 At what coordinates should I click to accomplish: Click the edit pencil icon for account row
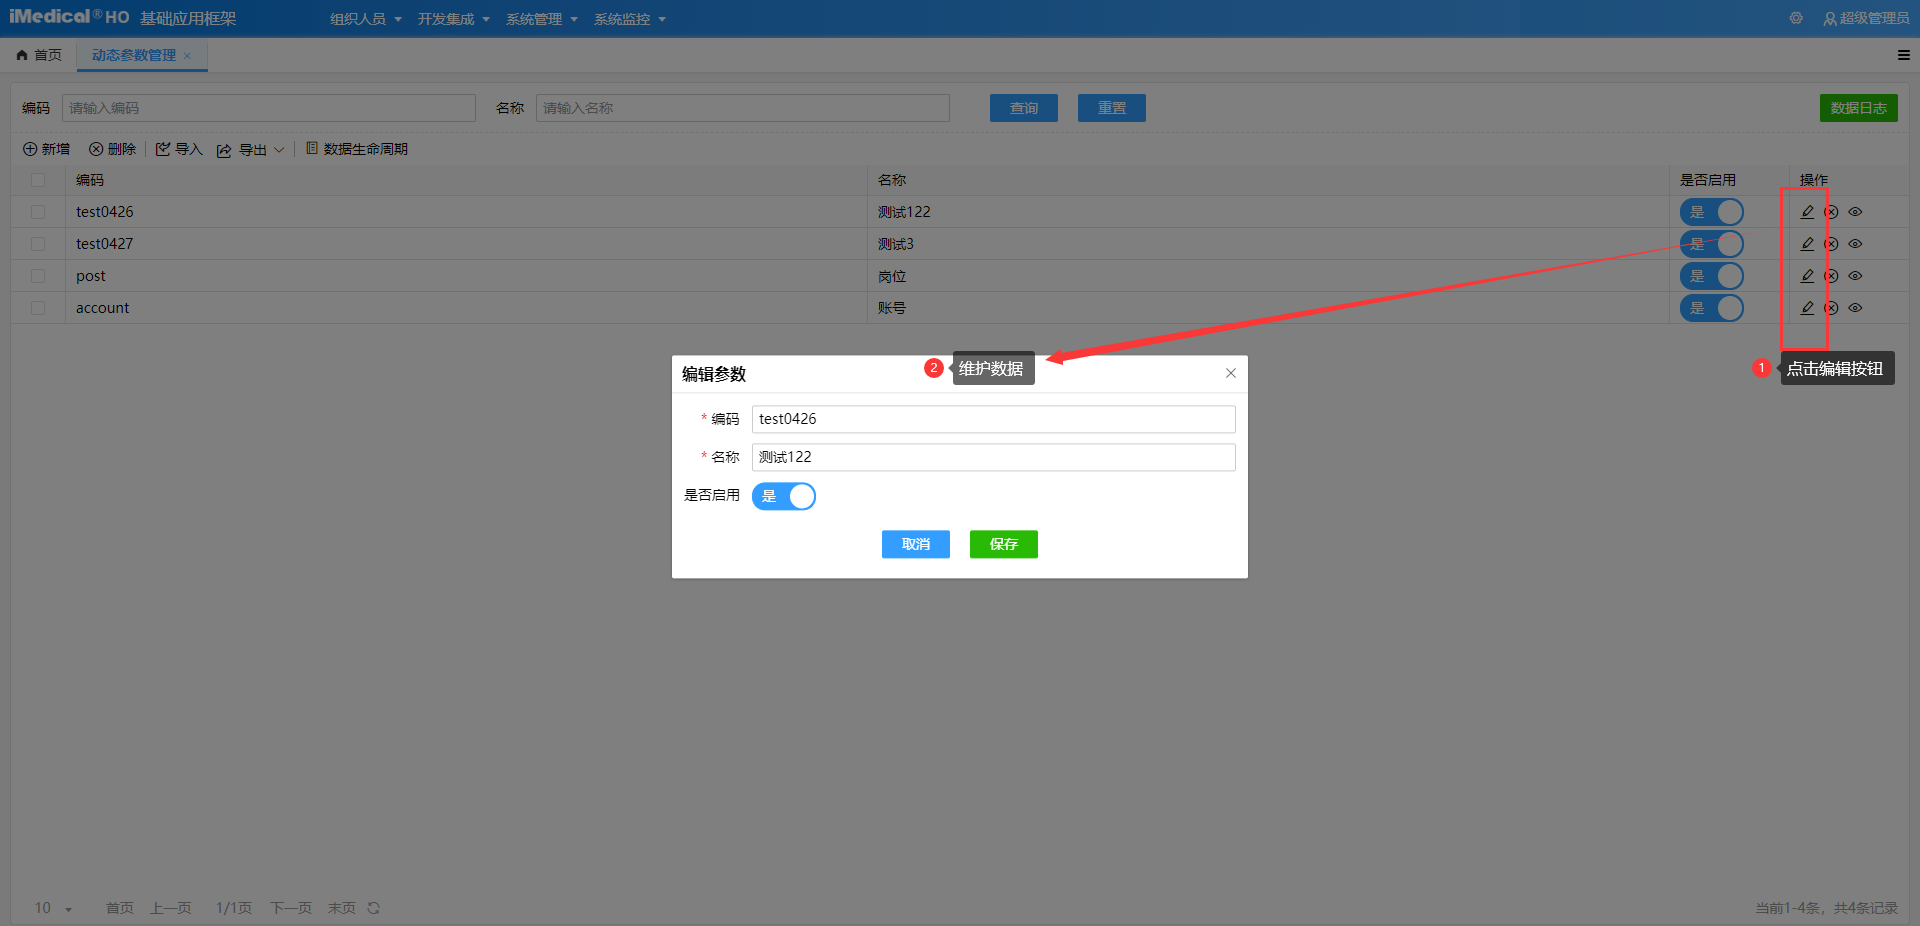coord(1807,308)
